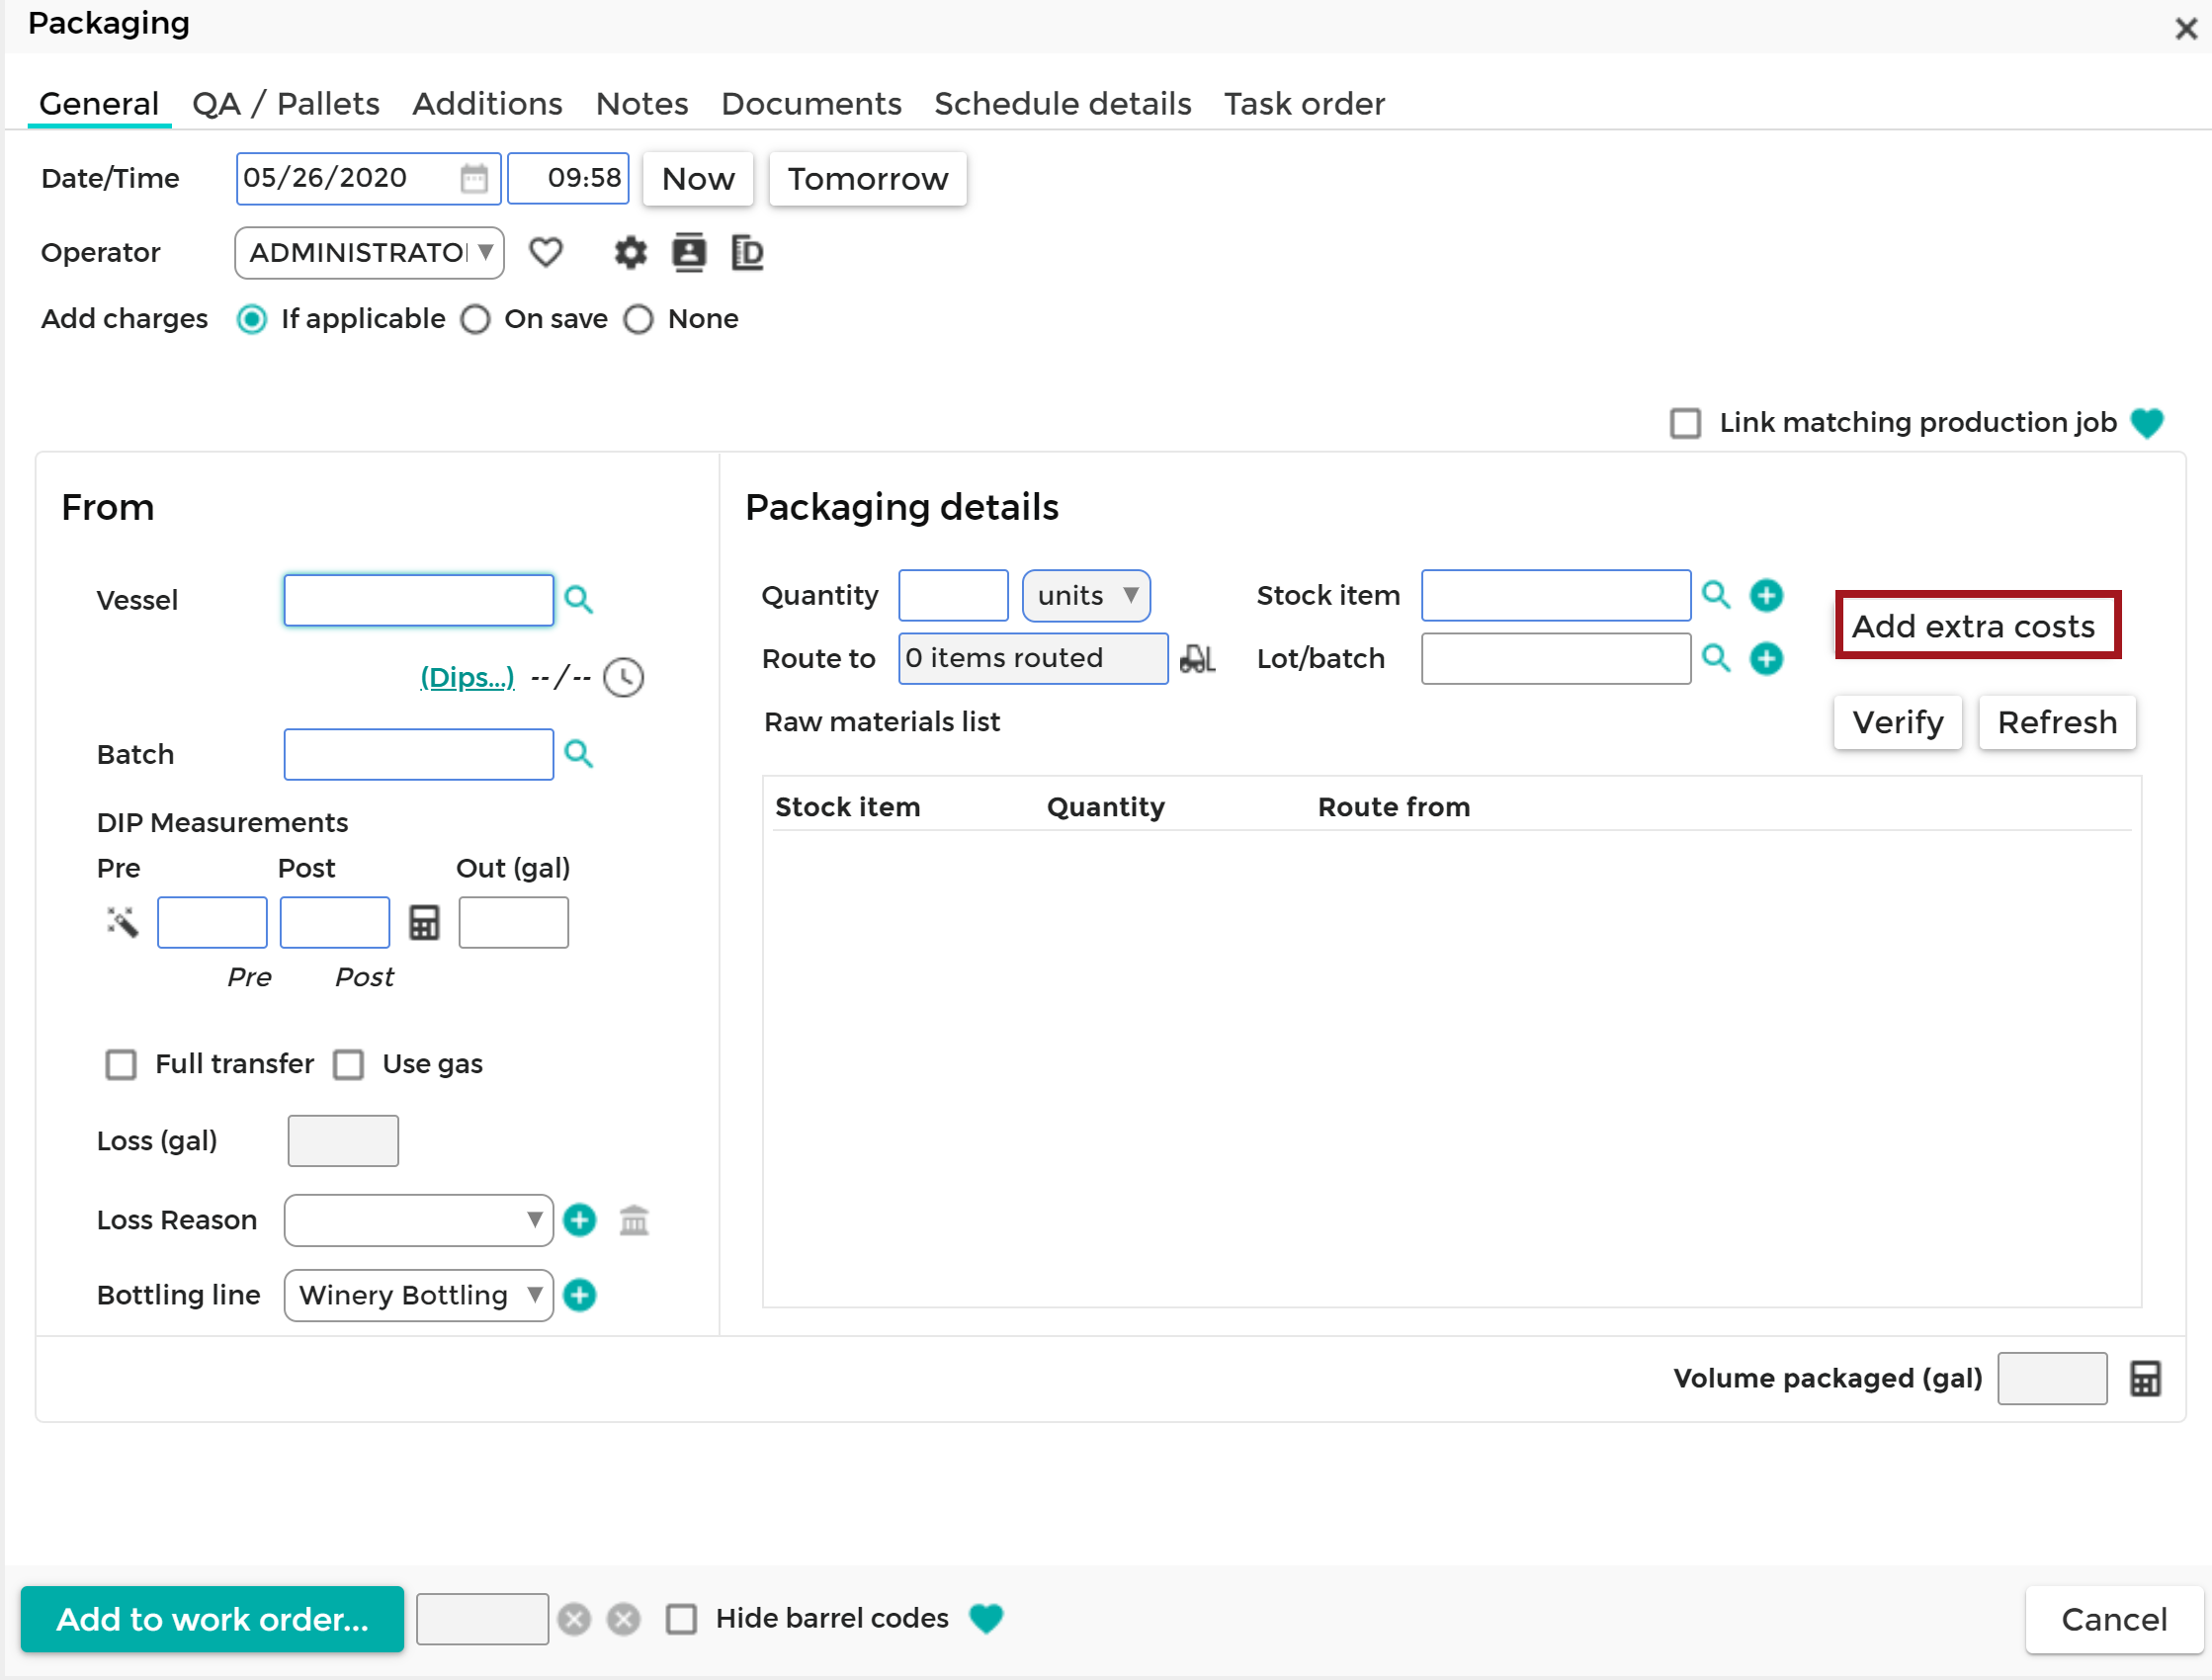This screenshot has width=2212, height=1680.
Task: Open the quantity units dropdown
Action: (x=1086, y=596)
